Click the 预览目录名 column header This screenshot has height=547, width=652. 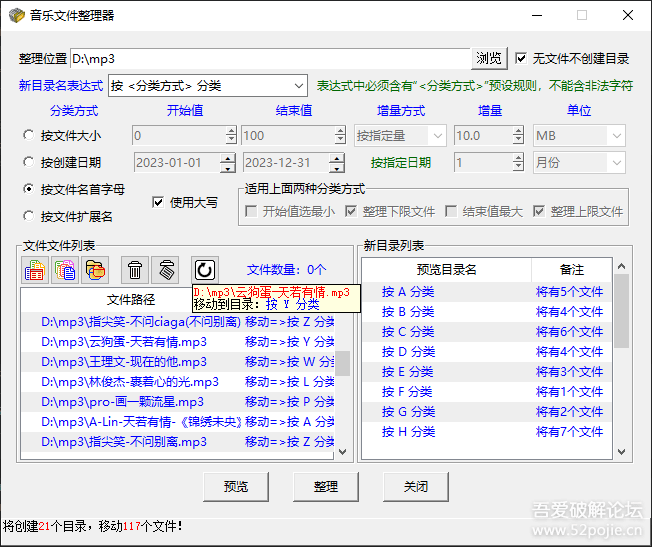[447, 270]
